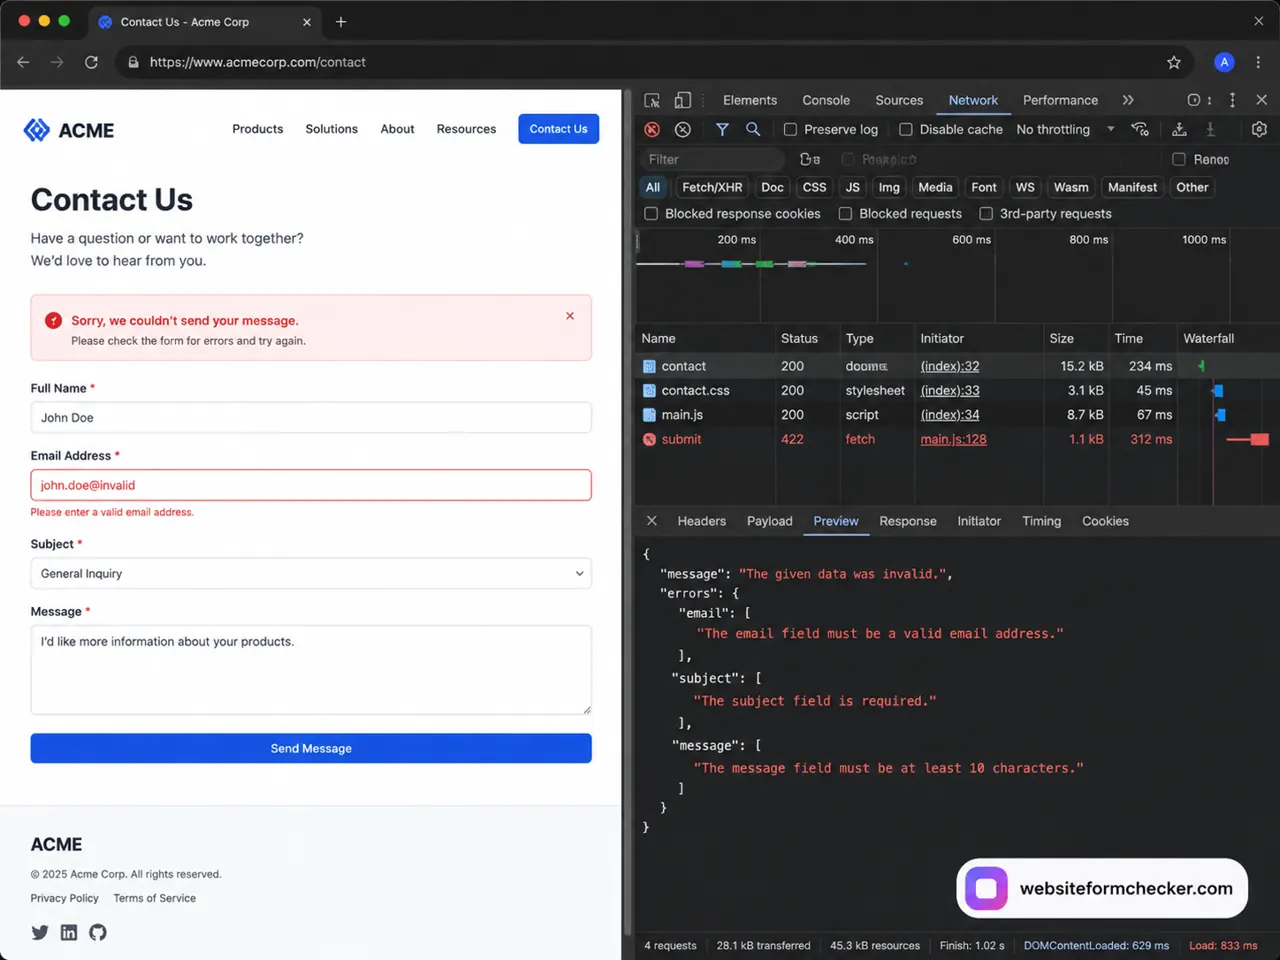The width and height of the screenshot is (1280, 960).
Task: Open the GitHub footer icon
Action: (x=98, y=932)
